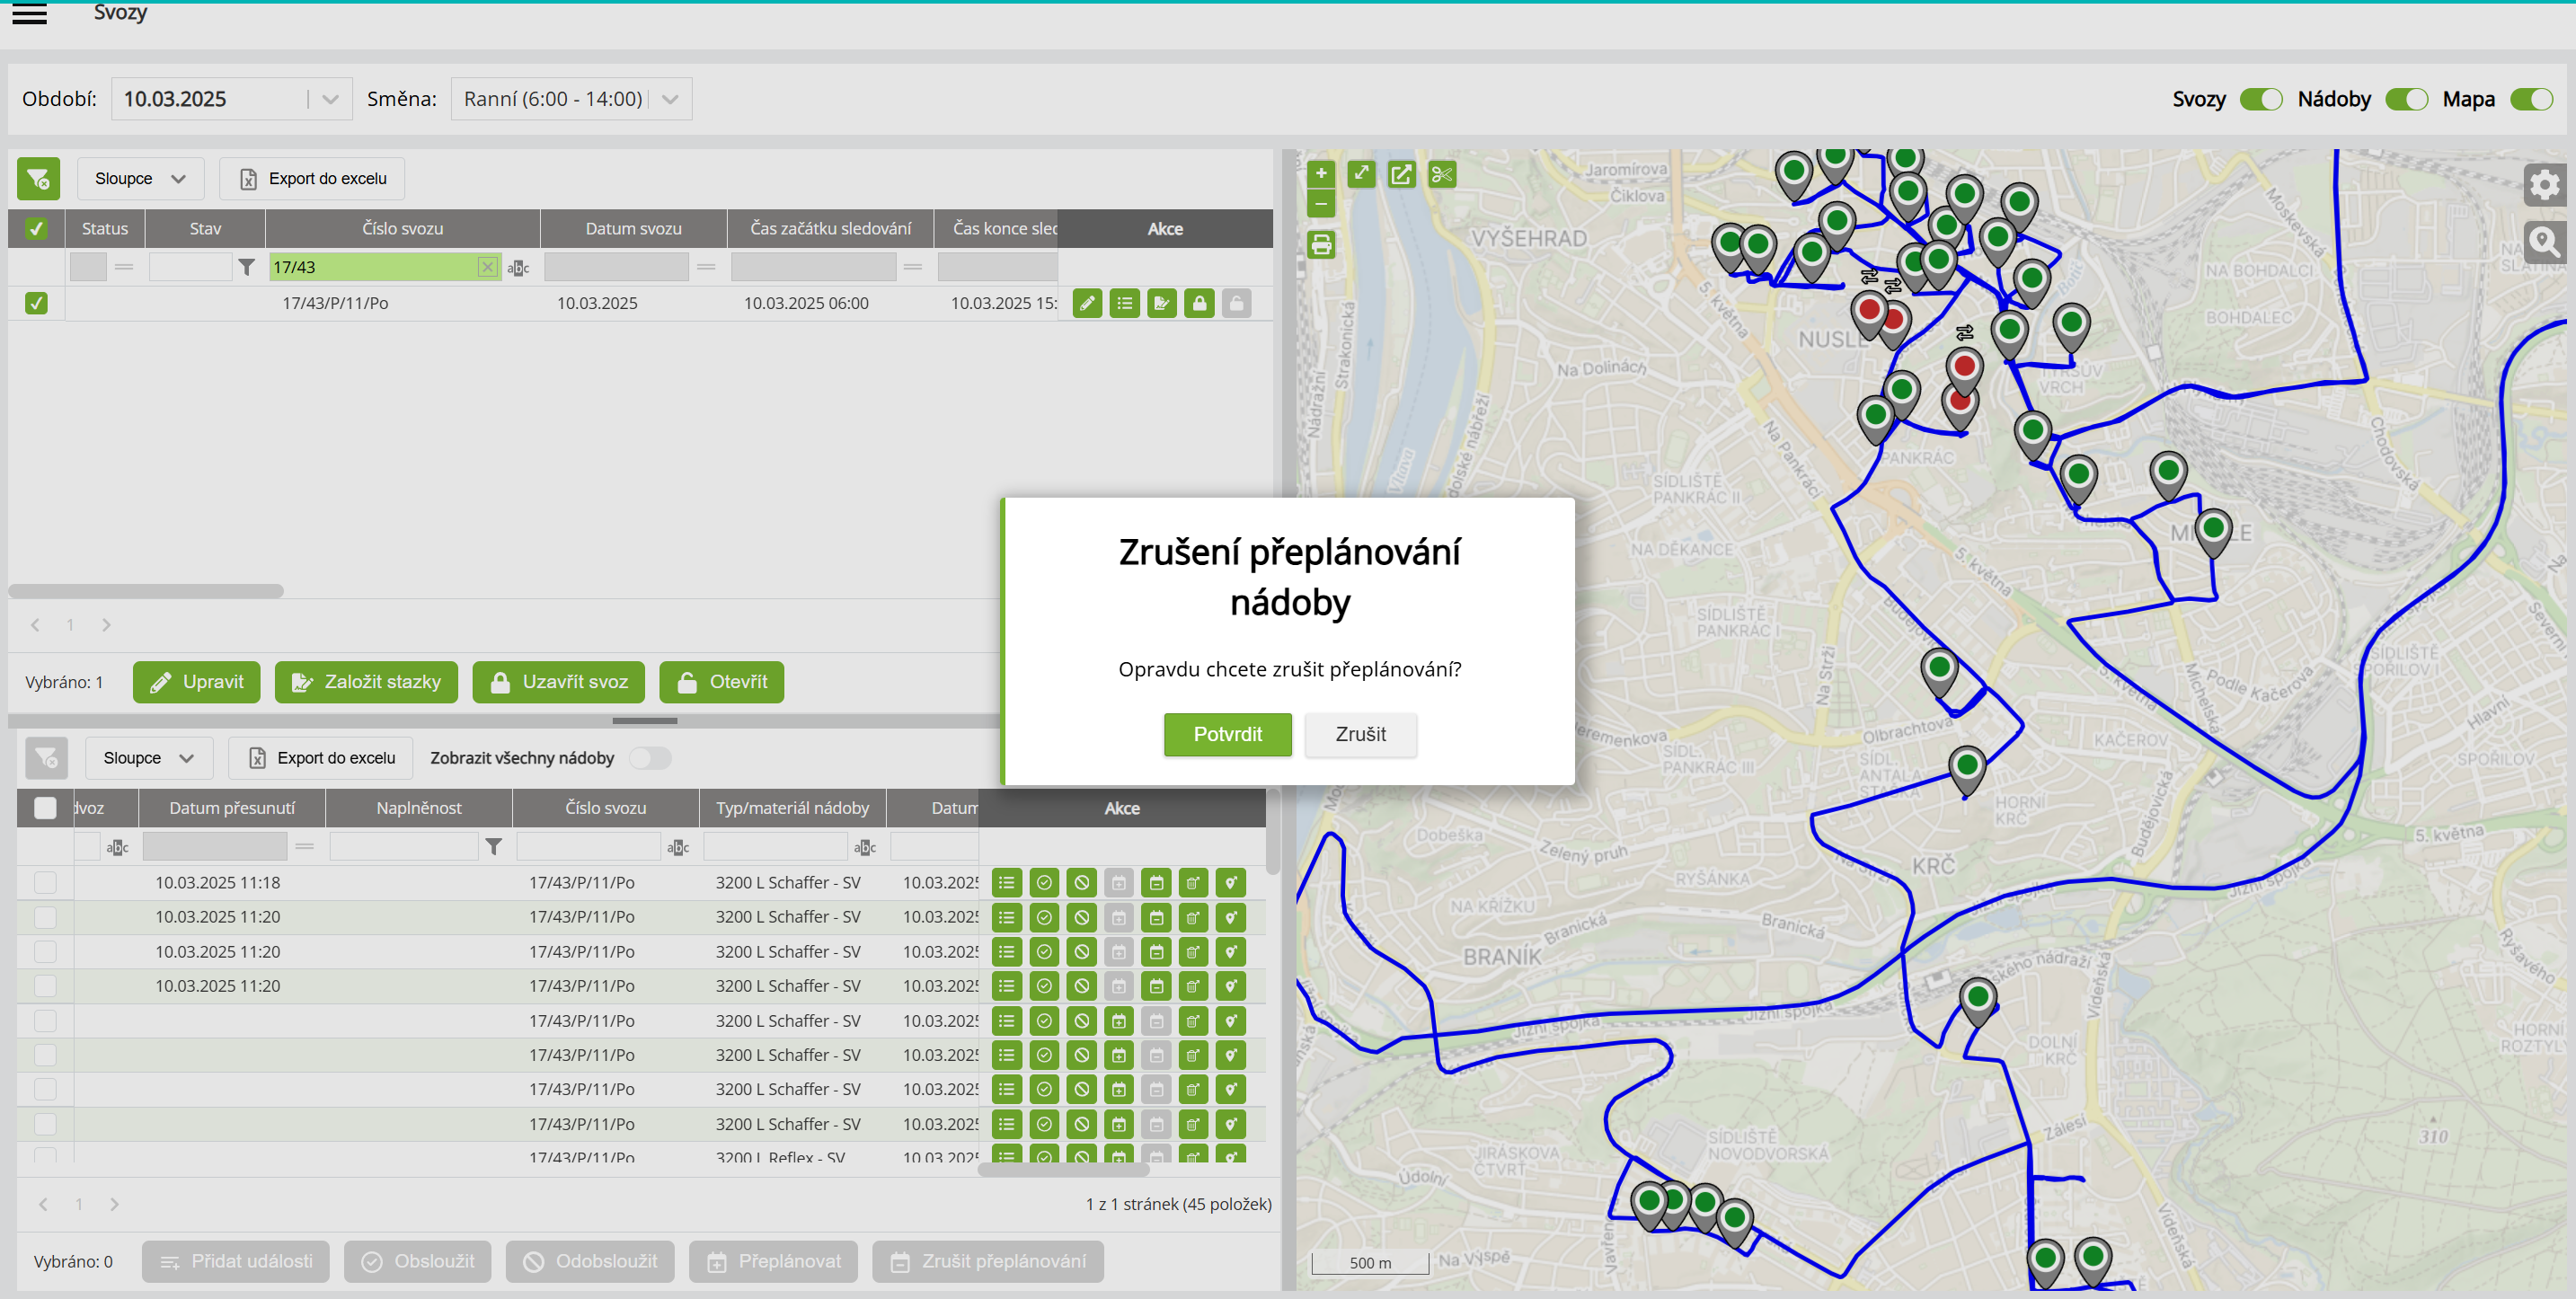This screenshot has height=1299, width=2576.
Task: Expand the Směna shift dropdown
Action: [670, 99]
